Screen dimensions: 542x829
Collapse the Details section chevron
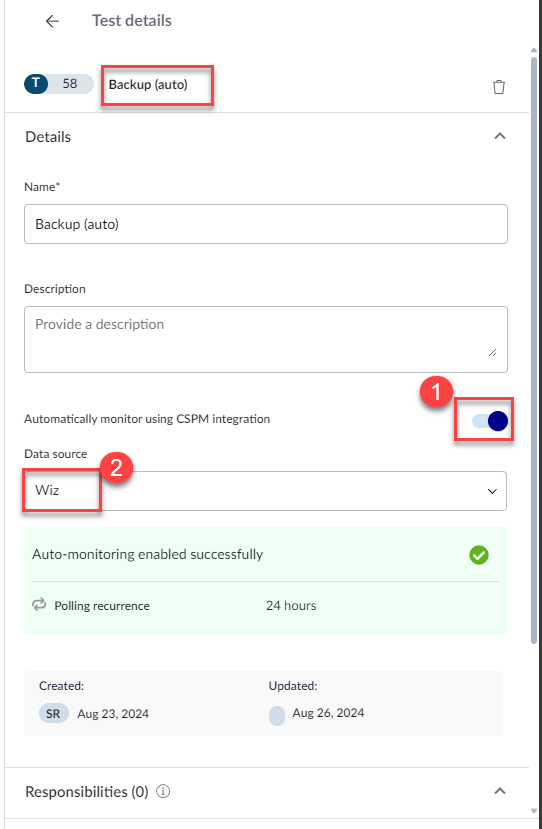[500, 136]
